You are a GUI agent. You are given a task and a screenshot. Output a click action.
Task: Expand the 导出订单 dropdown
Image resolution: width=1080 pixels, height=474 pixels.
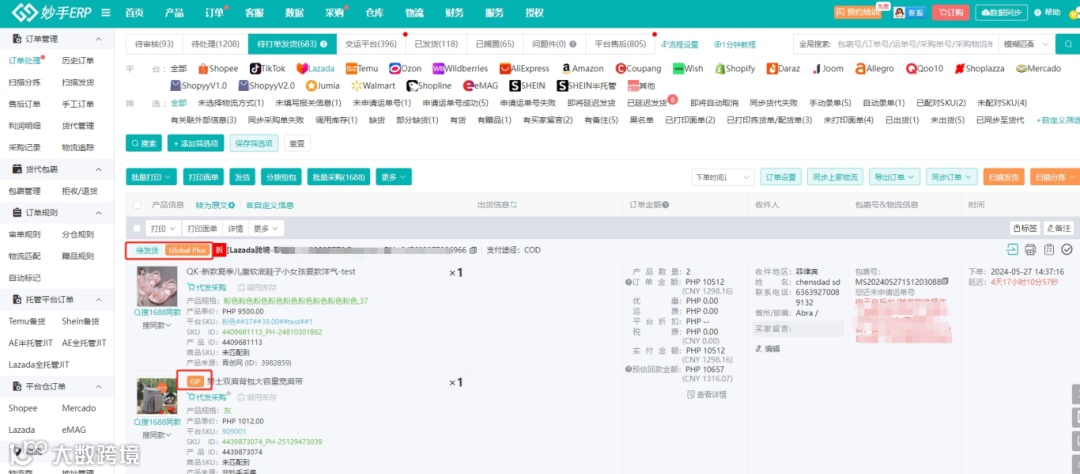895,177
